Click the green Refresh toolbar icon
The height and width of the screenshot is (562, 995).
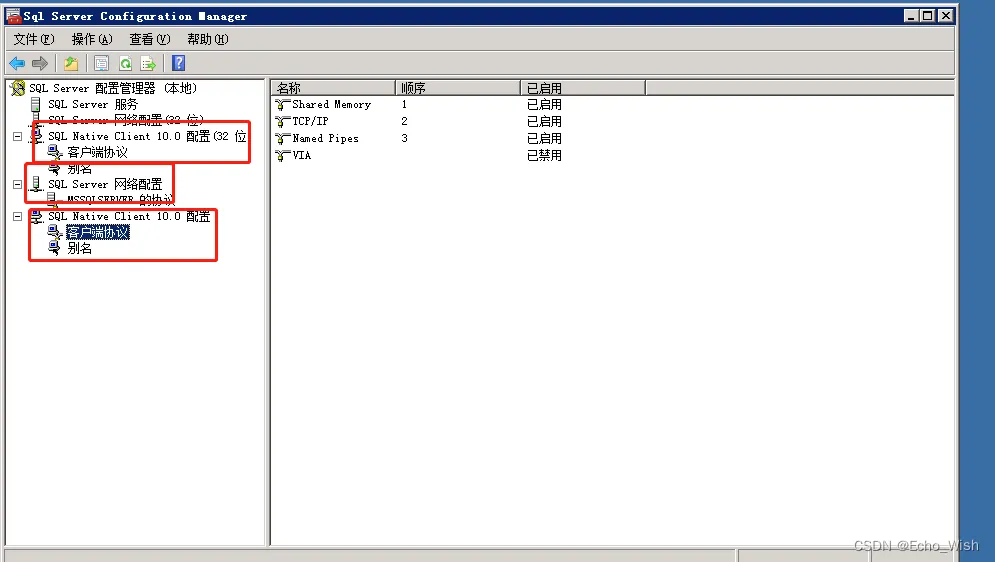pyautogui.click(x=125, y=63)
